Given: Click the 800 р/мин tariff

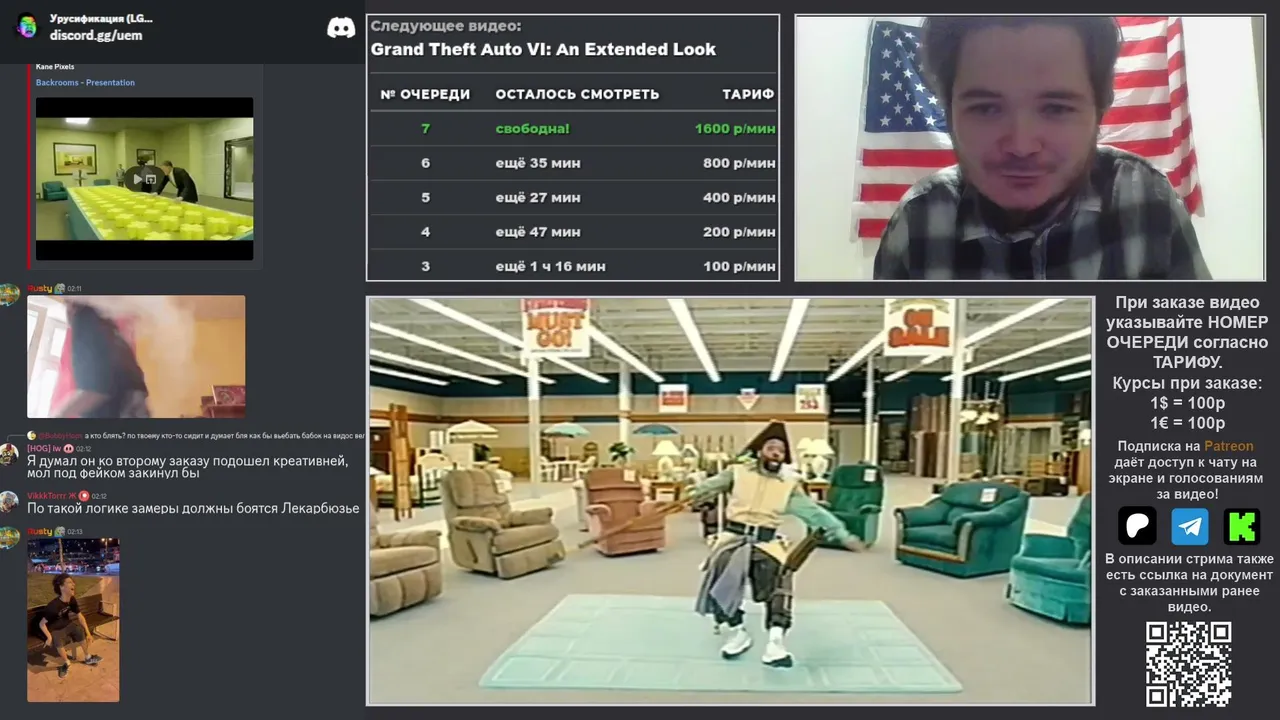Looking at the screenshot, I should [739, 163].
